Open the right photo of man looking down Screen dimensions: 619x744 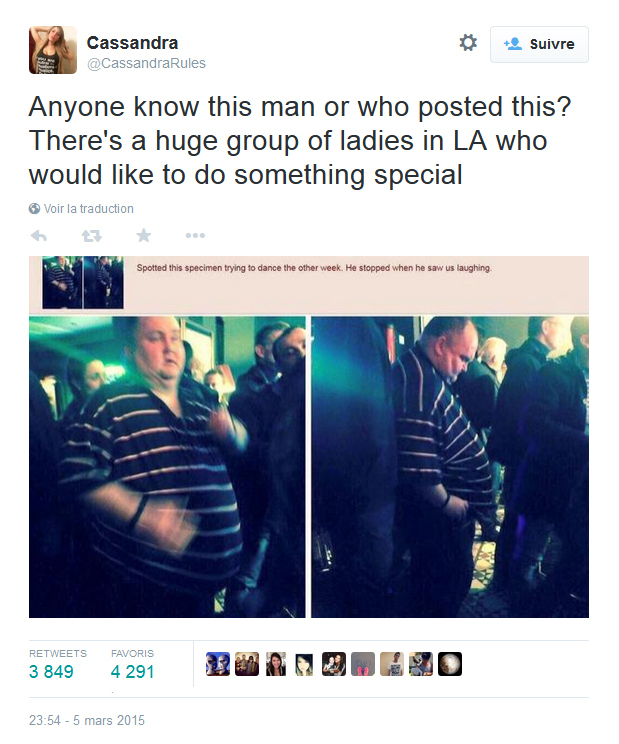click(450, 467)
